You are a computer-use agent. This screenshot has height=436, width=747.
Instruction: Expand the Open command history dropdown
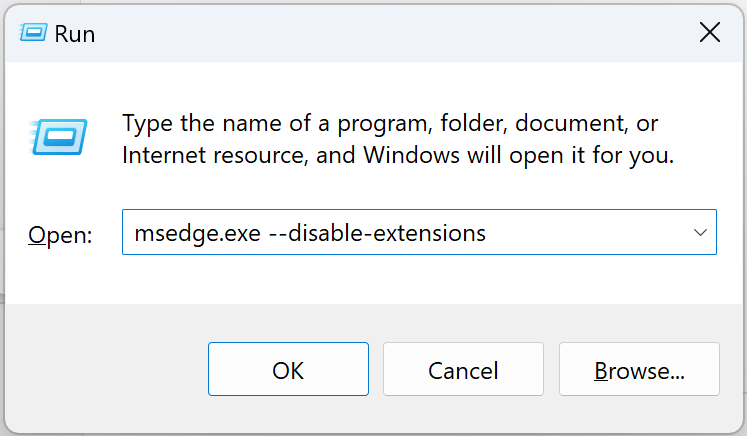click(x=700, y=233)
